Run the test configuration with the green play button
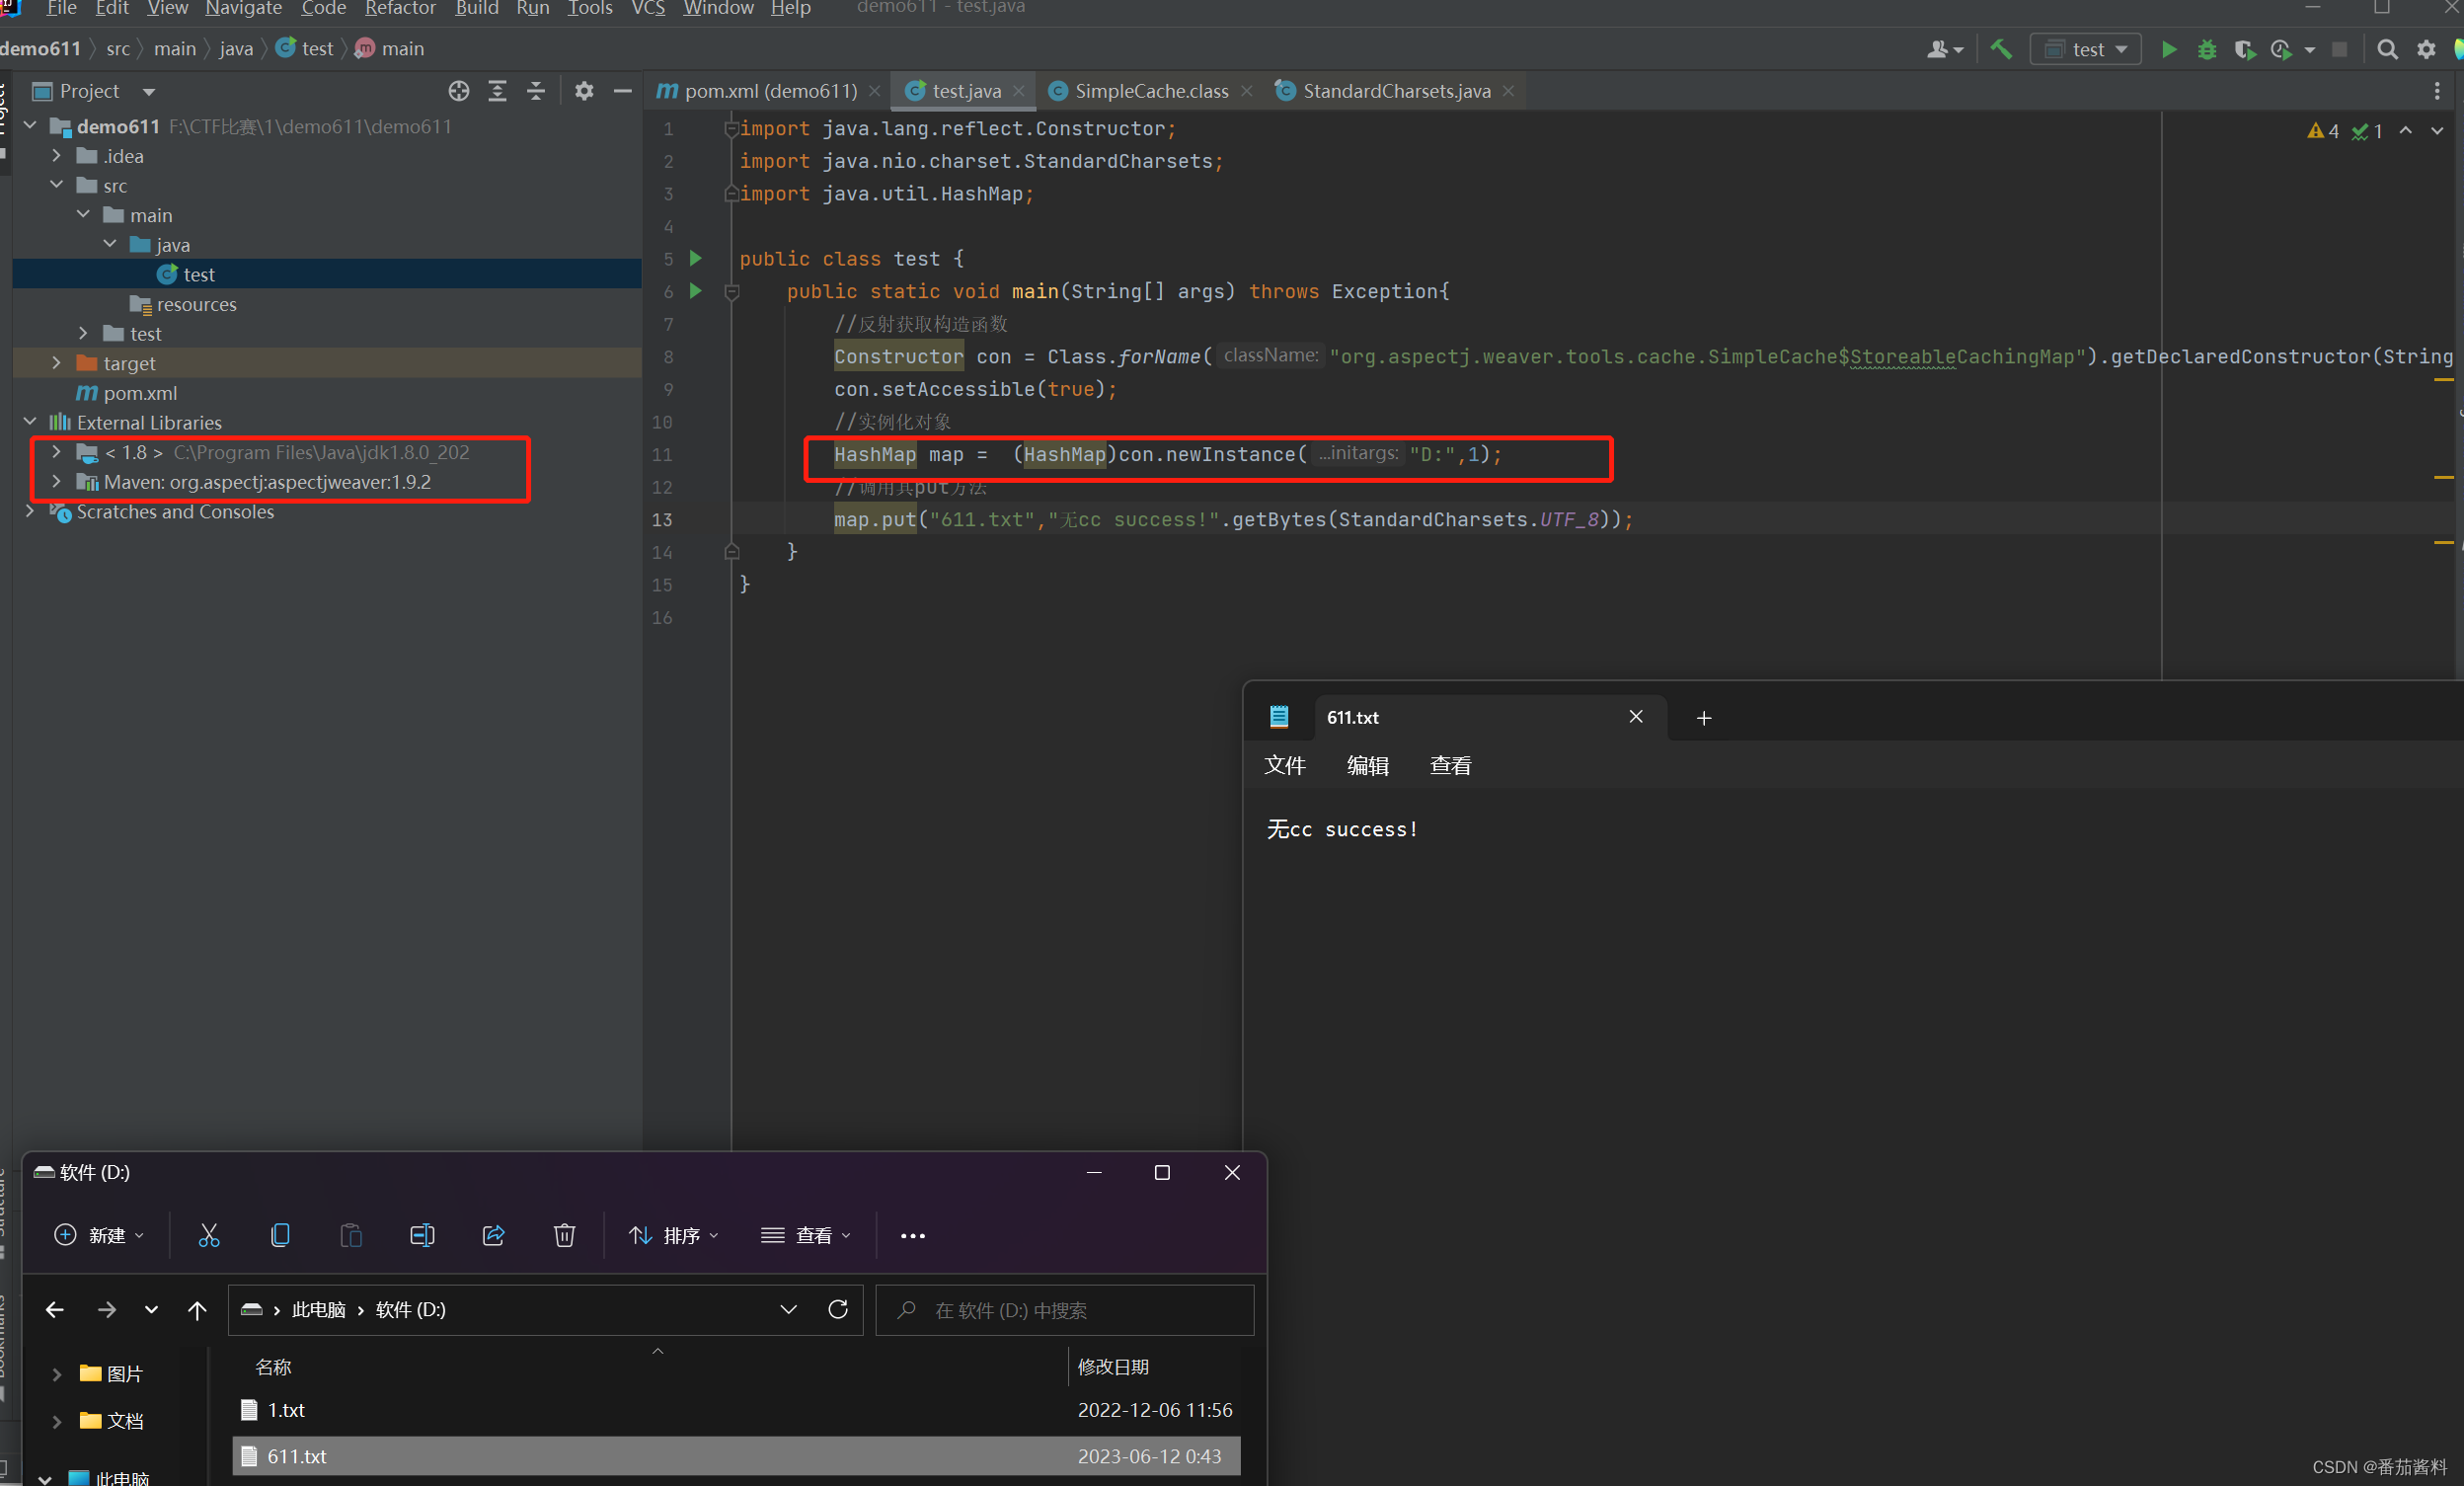2464x1486 pixels. (2169, 49)
